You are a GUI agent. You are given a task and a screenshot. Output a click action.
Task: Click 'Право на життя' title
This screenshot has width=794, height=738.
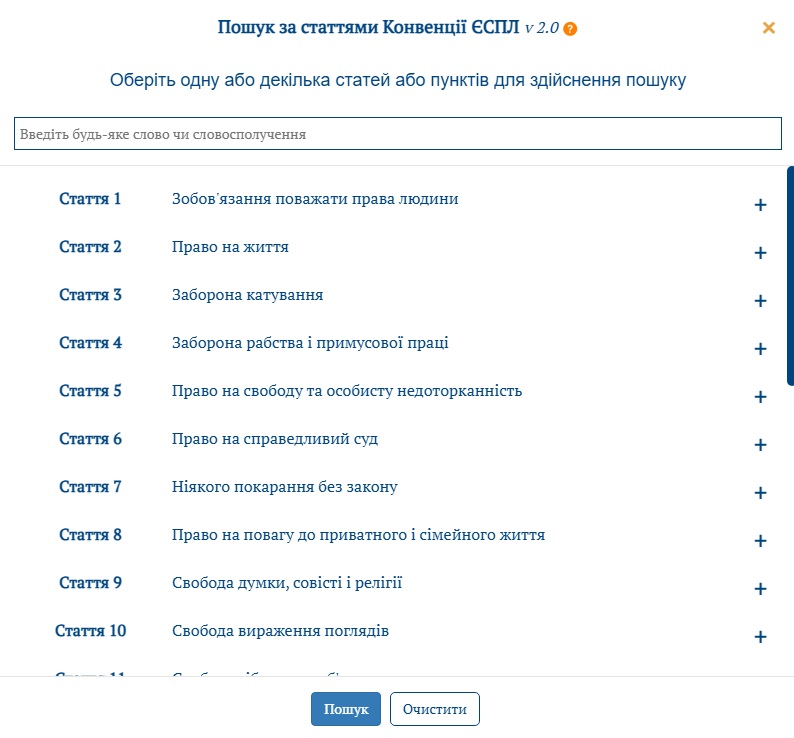230,247
